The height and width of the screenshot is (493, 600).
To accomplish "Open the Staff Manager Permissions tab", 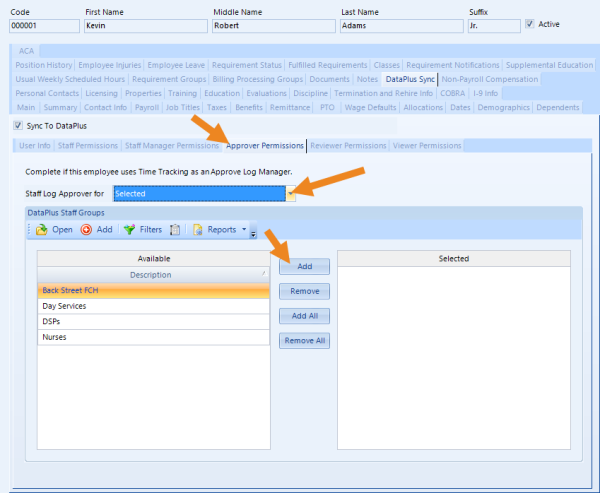I will 171,146.
